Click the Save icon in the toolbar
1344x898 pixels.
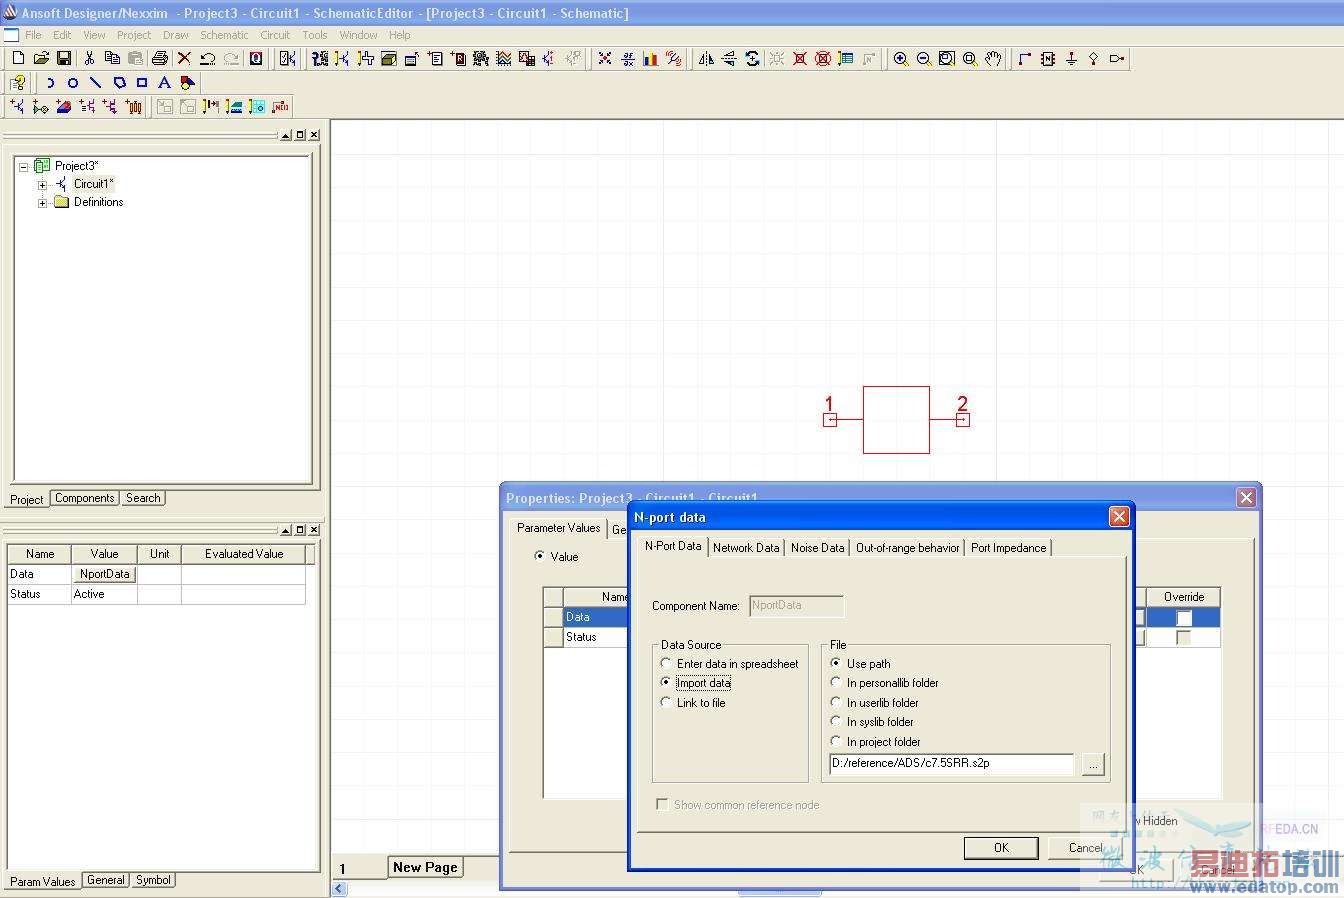tap(64, 59)
